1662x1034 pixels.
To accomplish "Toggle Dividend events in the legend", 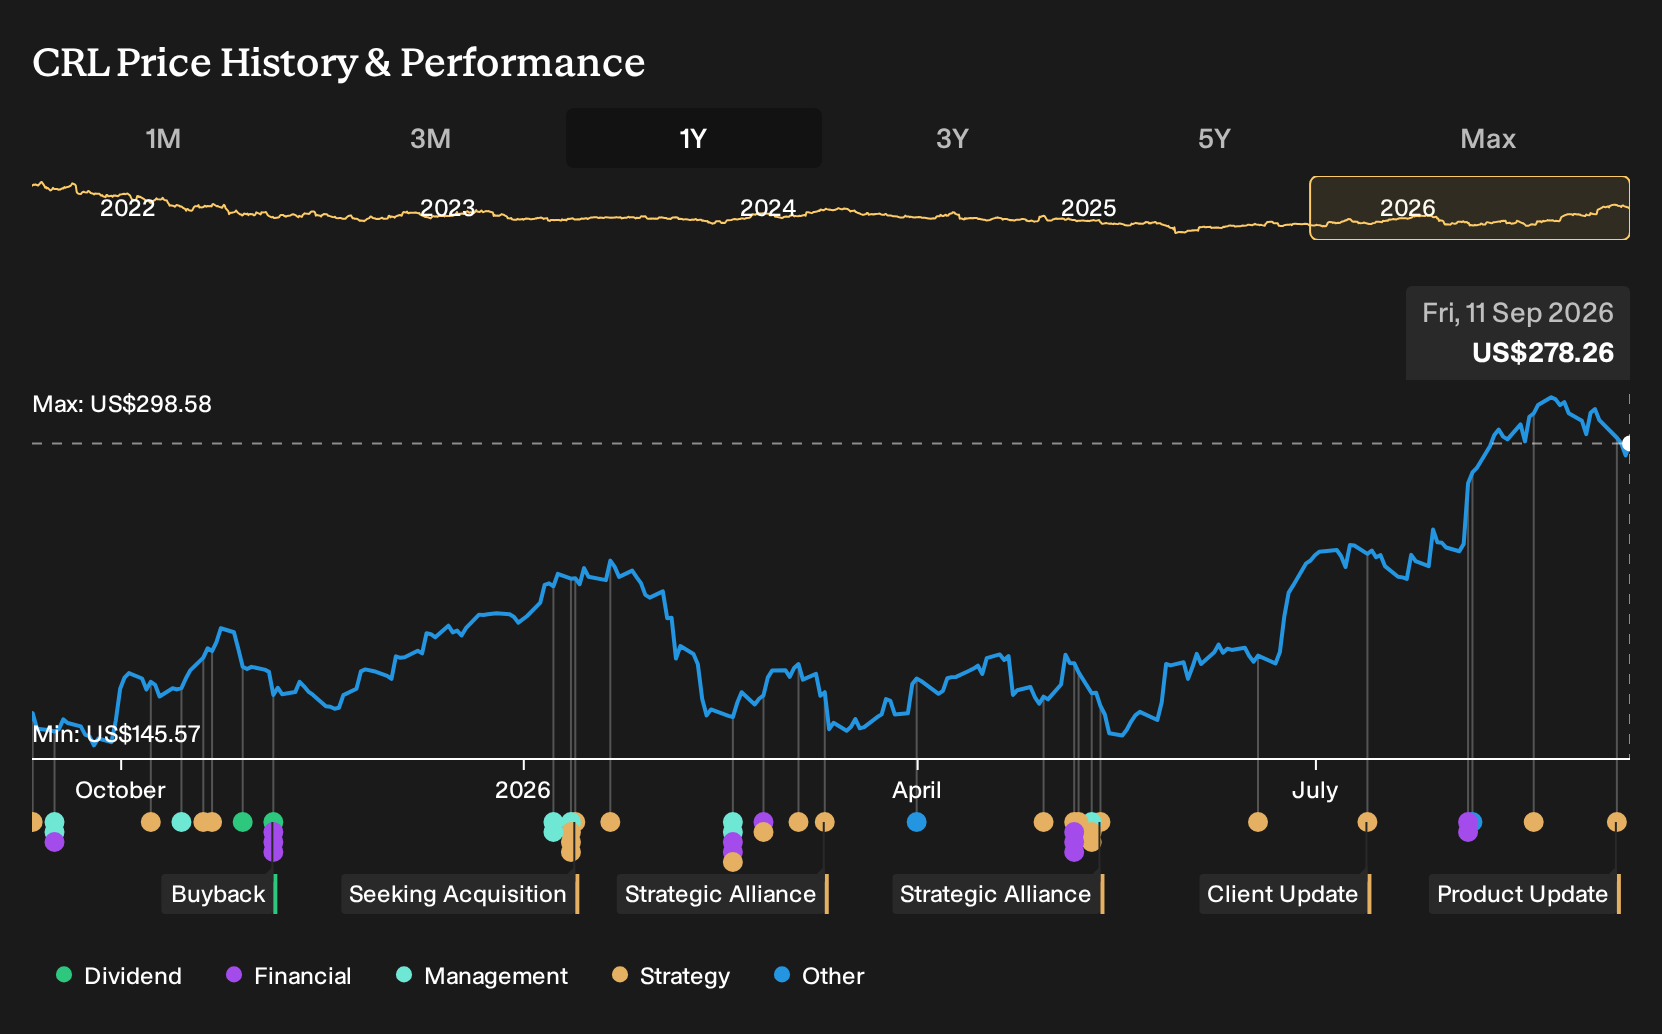I will point(119,975).
